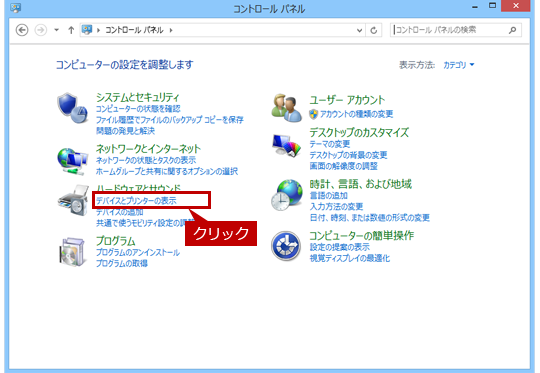Open テーマの変更 link
The width and height of the screenshot is (540, 373).
[330, 144]
